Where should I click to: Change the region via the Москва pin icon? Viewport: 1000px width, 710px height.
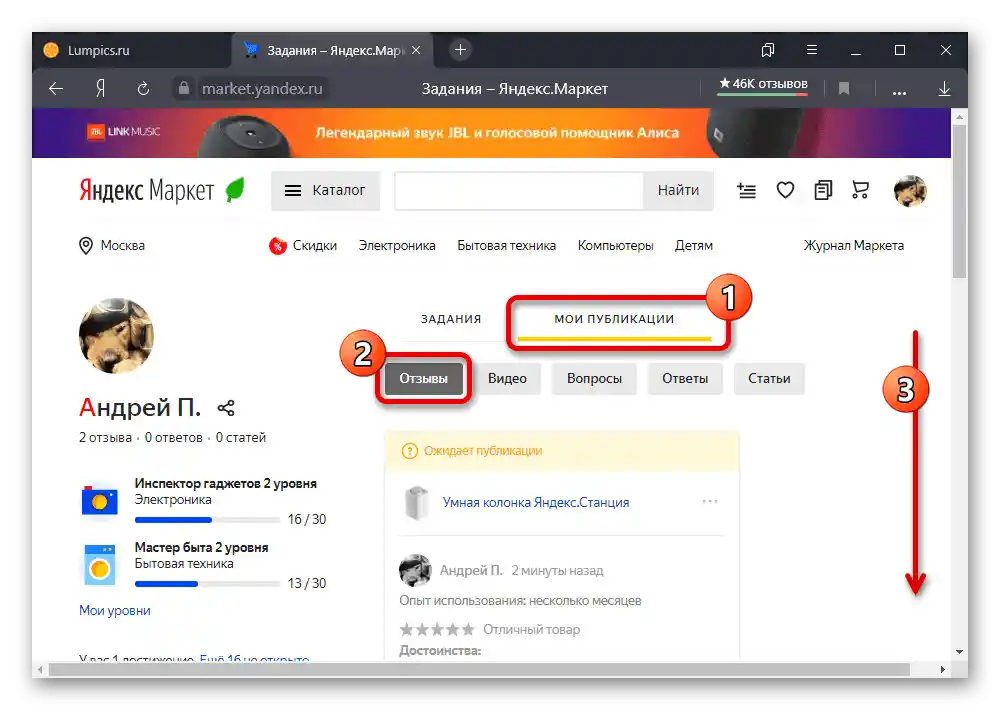(x=85, y=246)
